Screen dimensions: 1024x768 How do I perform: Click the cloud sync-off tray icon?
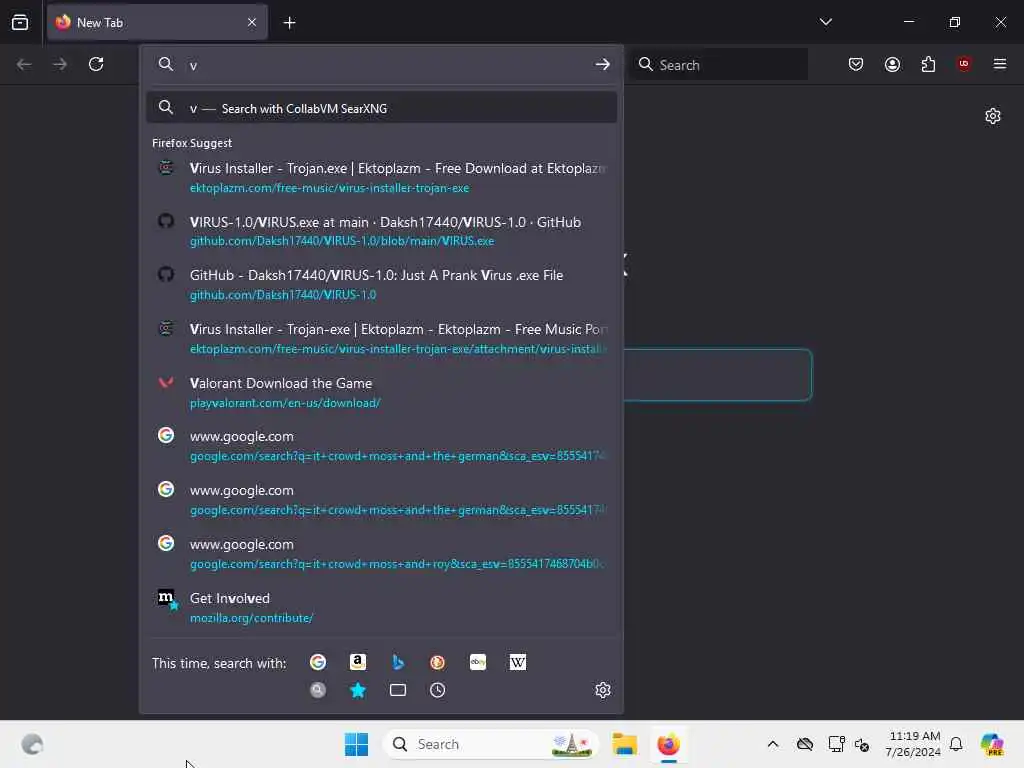[805, 744]
